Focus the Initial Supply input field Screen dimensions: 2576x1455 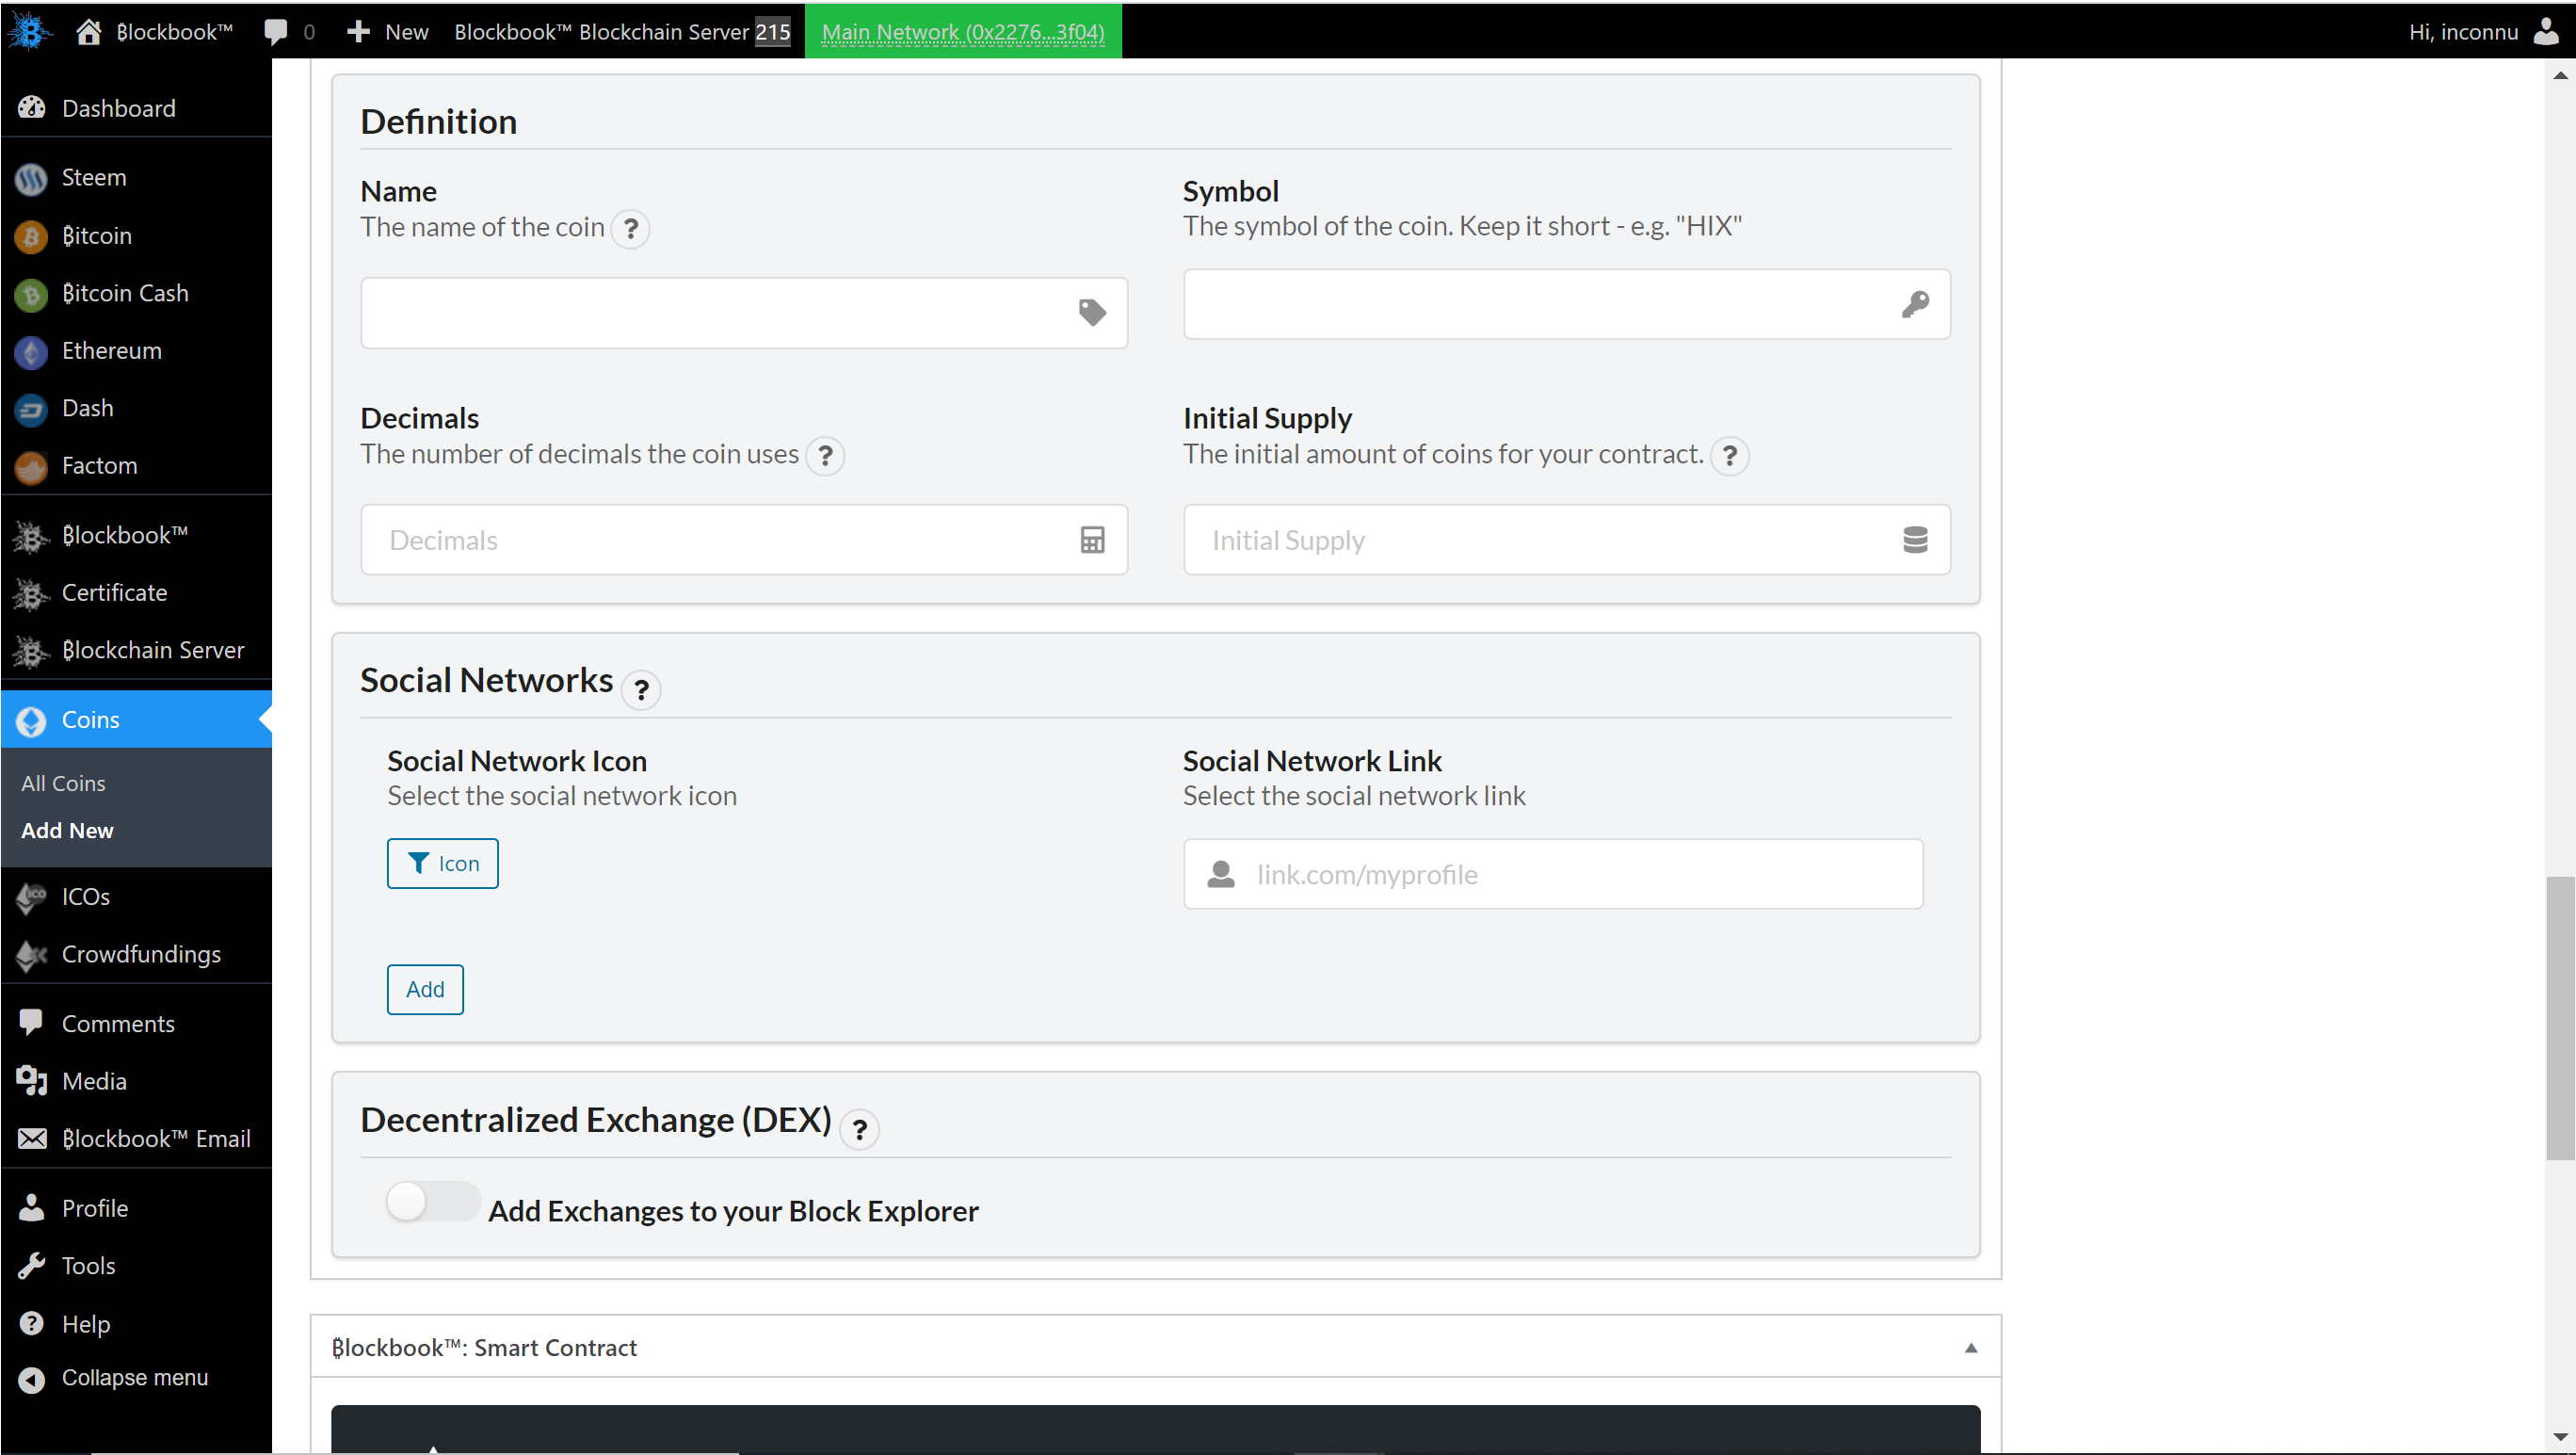point(1566,540)
